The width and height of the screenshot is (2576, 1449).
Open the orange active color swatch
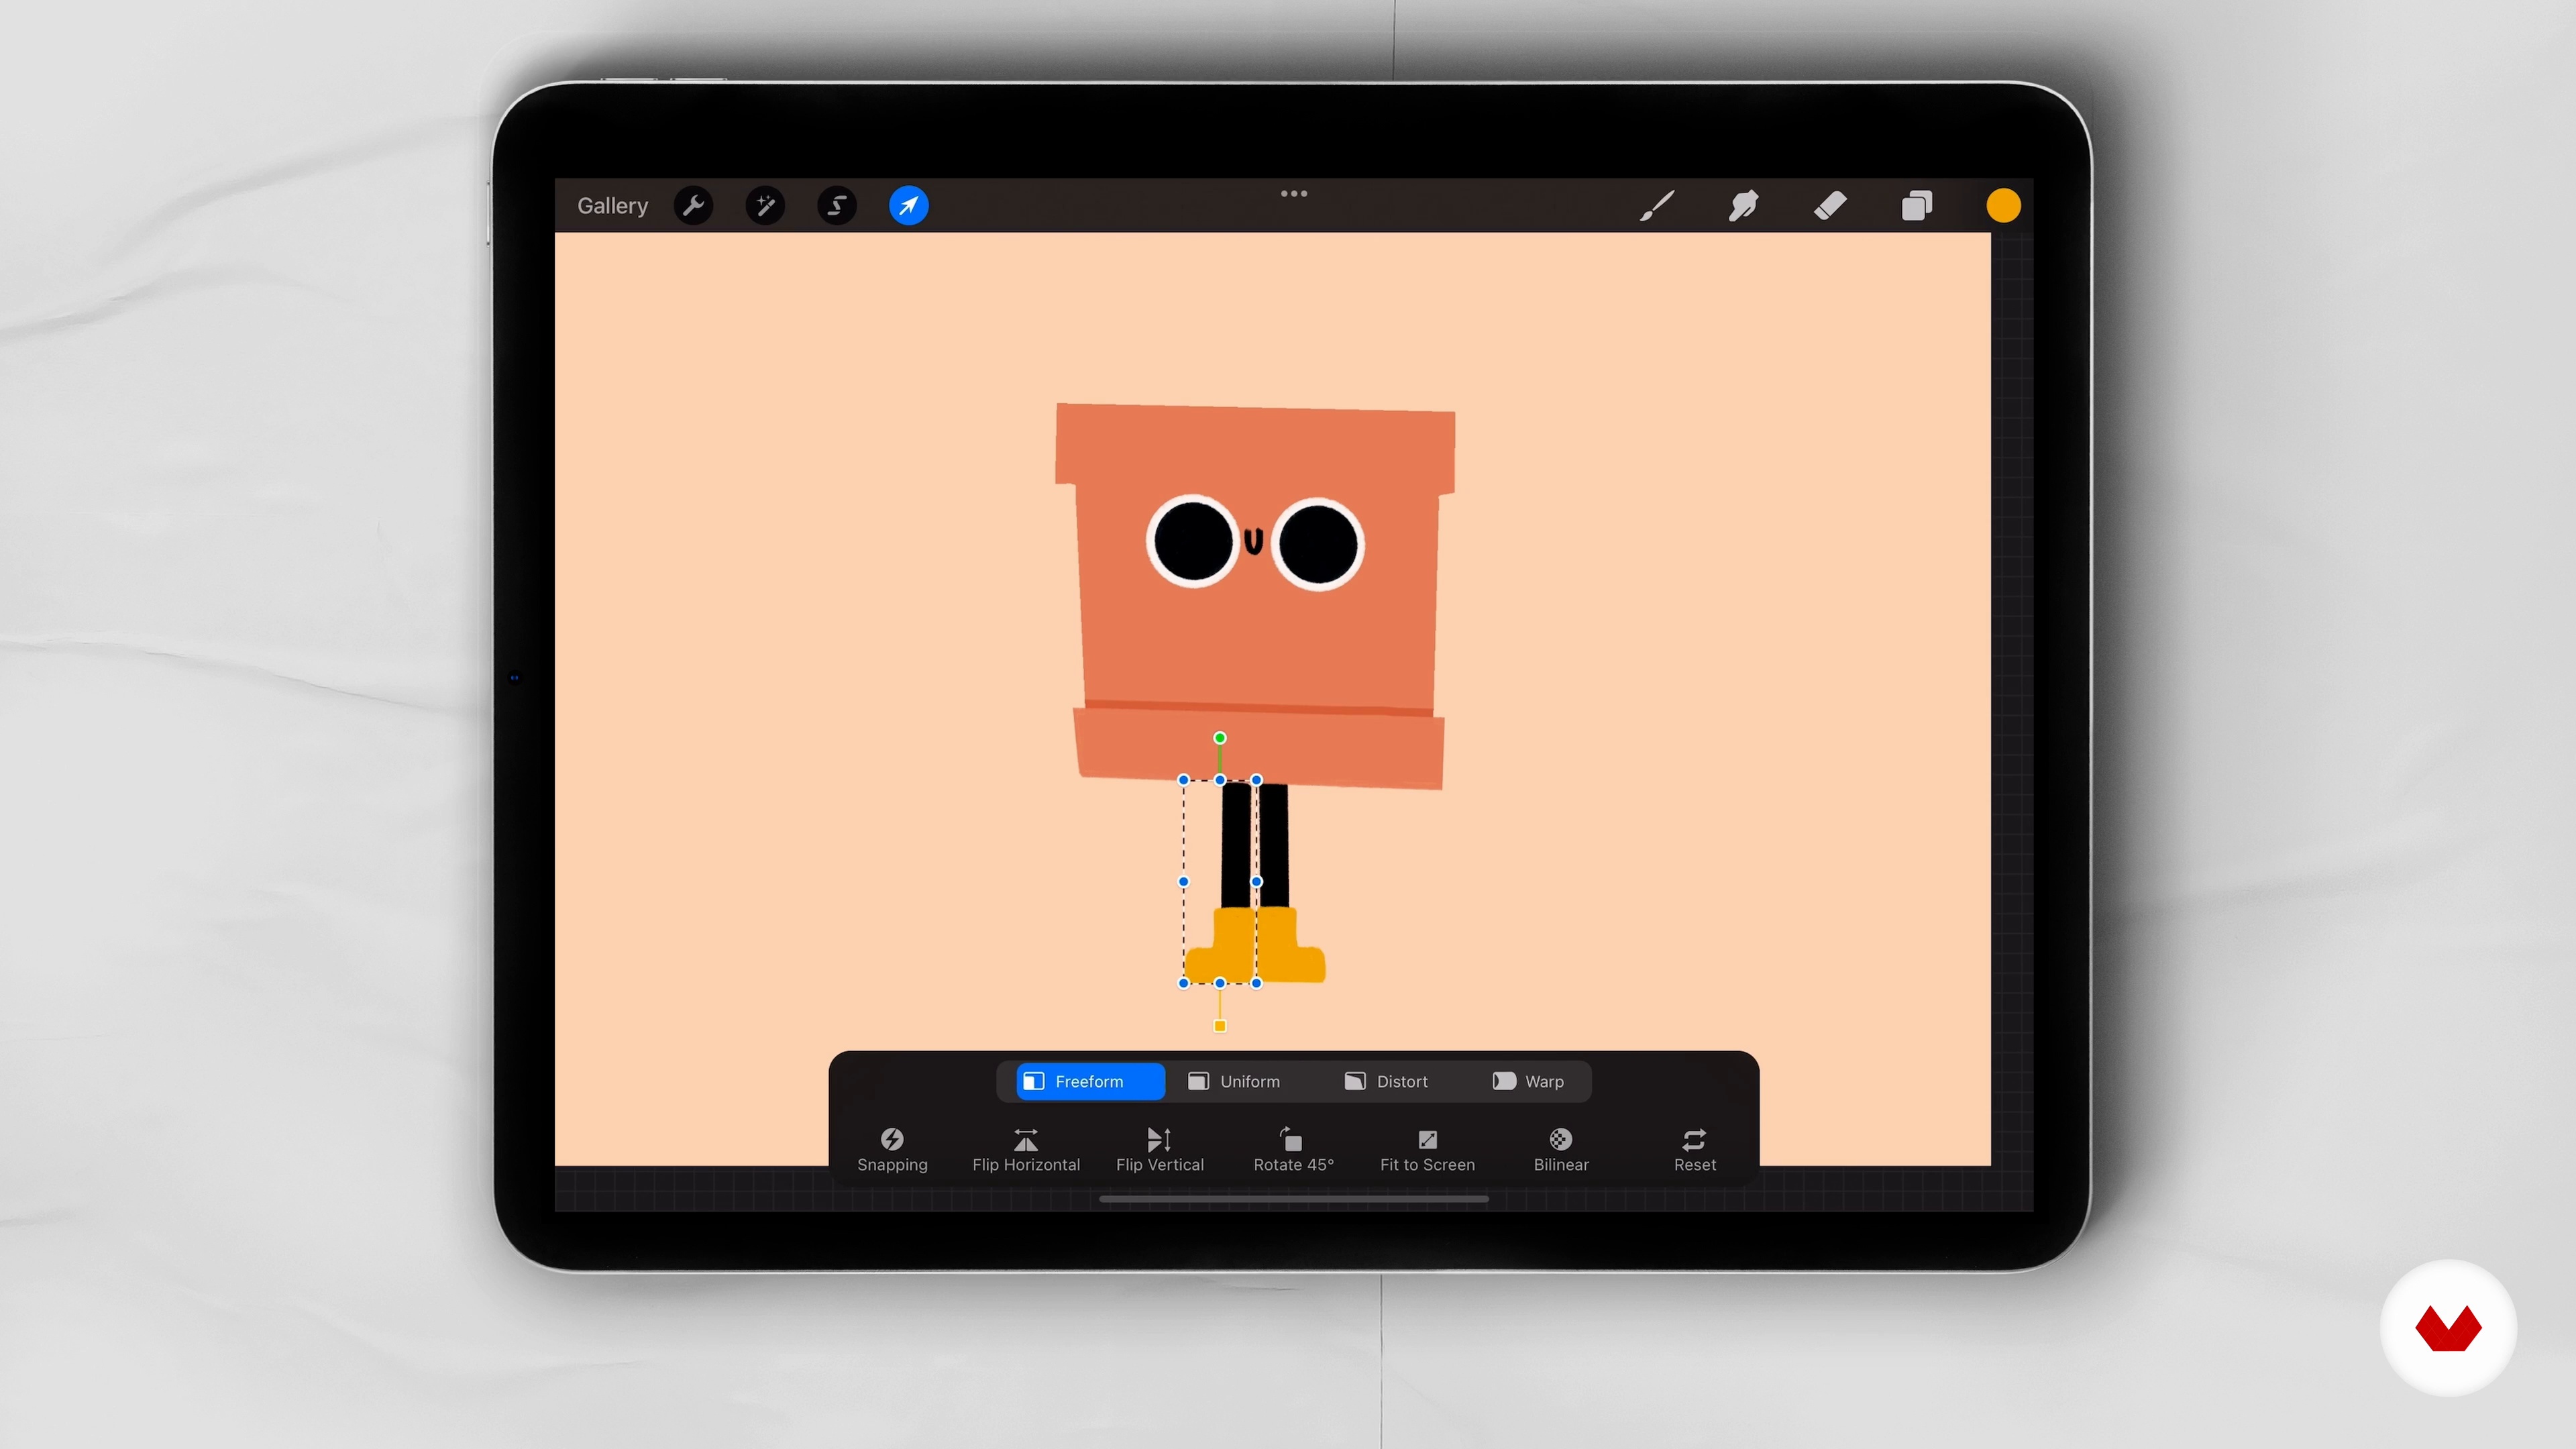point(2003,206)
